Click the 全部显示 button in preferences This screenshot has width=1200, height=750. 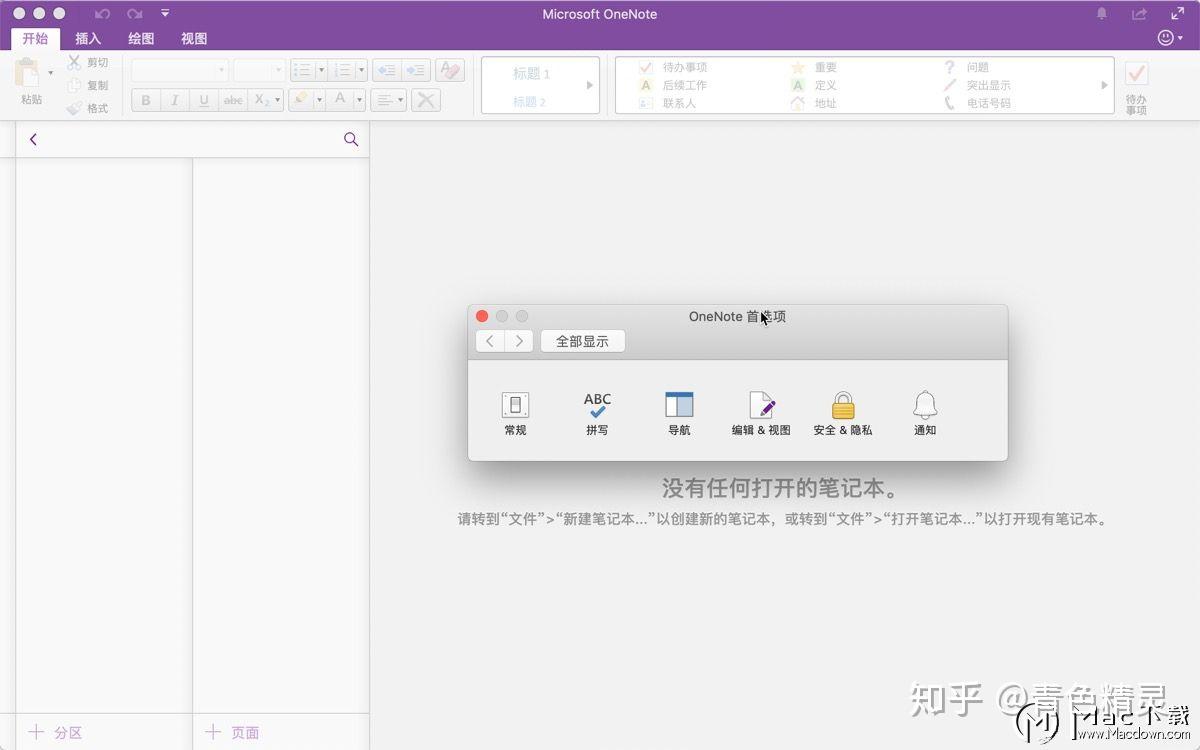583,340
